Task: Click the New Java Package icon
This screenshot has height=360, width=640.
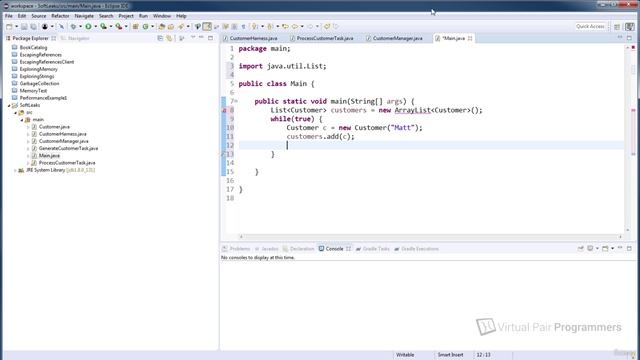Action: coord(136,27)
